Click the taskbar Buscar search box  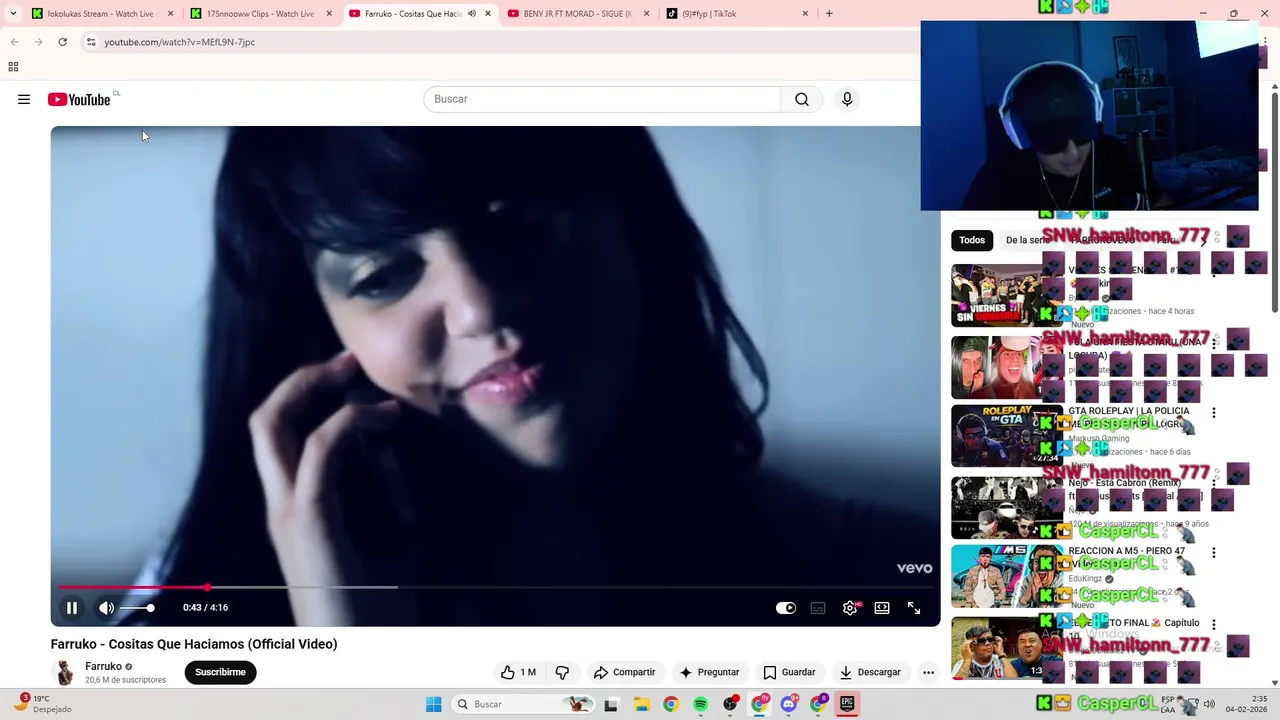522,704
